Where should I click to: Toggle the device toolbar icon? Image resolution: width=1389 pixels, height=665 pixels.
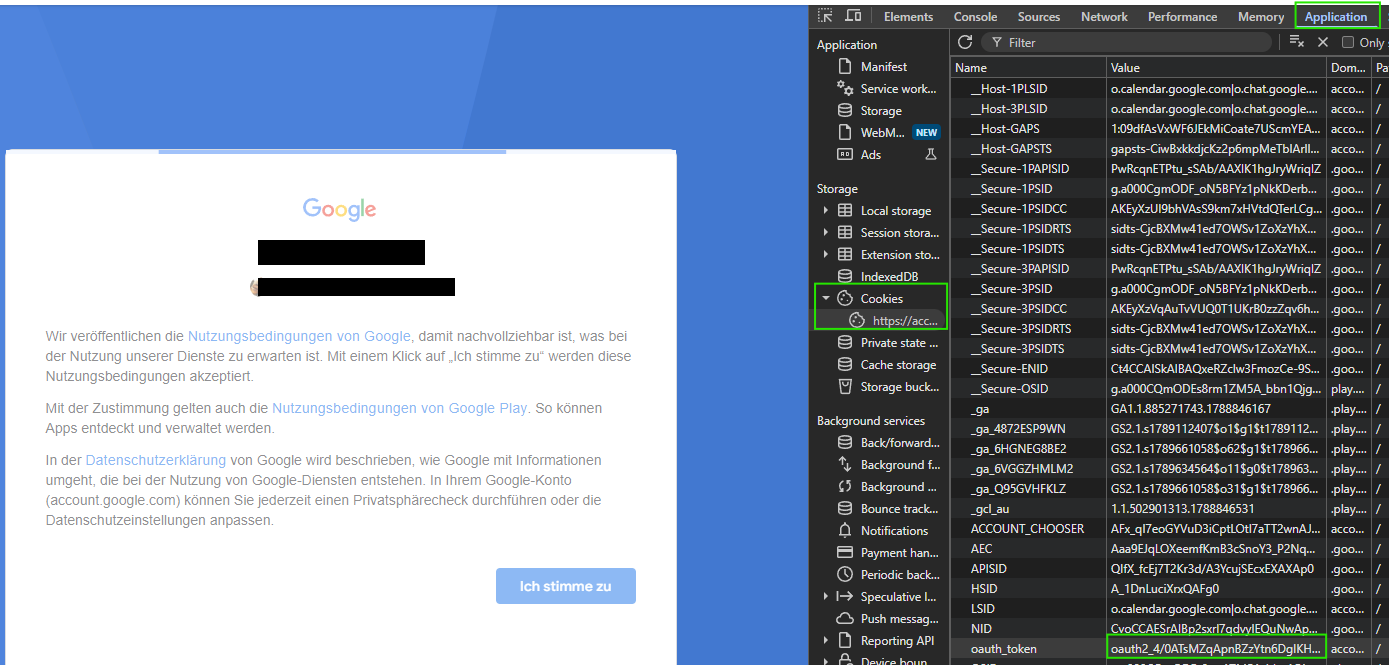point(853,16)
